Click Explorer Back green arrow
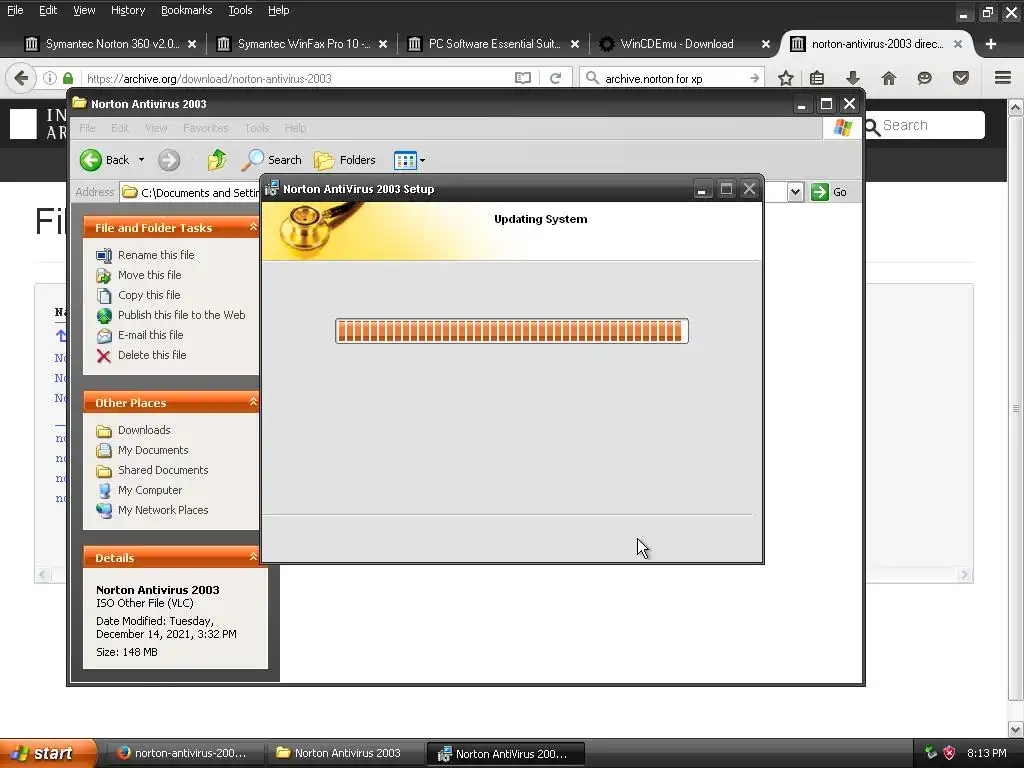Image resolution: width=1024 pixels, height=768 pixels. 91,160
